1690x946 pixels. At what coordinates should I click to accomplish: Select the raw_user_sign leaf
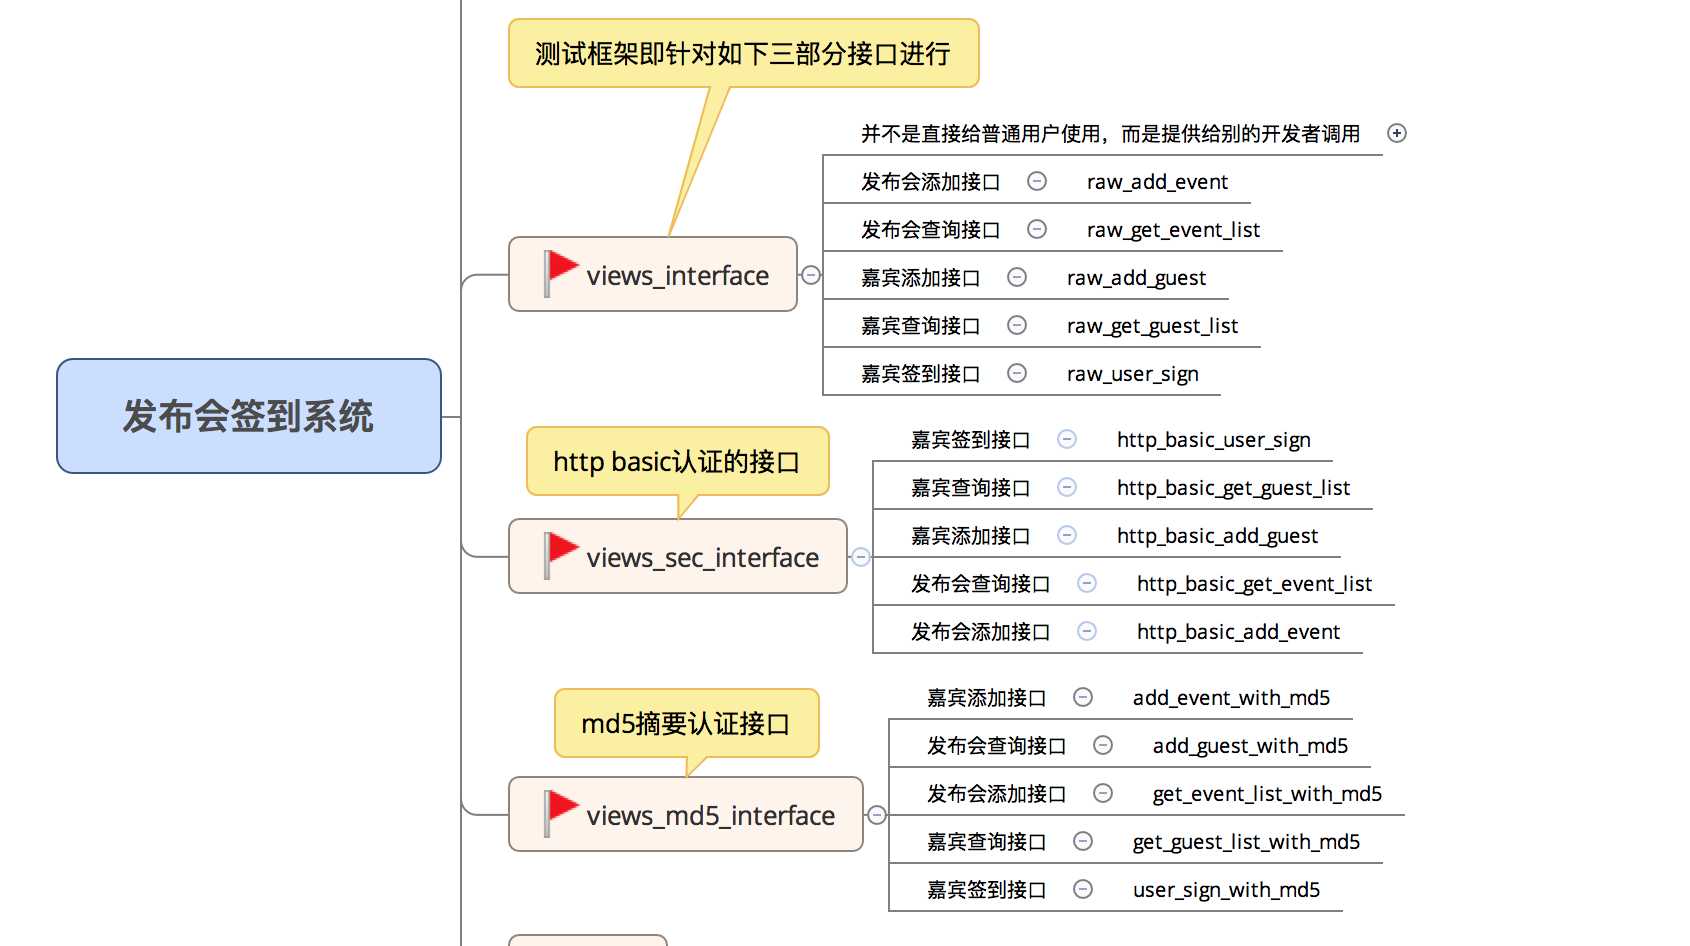click(x=1132, y=374)
